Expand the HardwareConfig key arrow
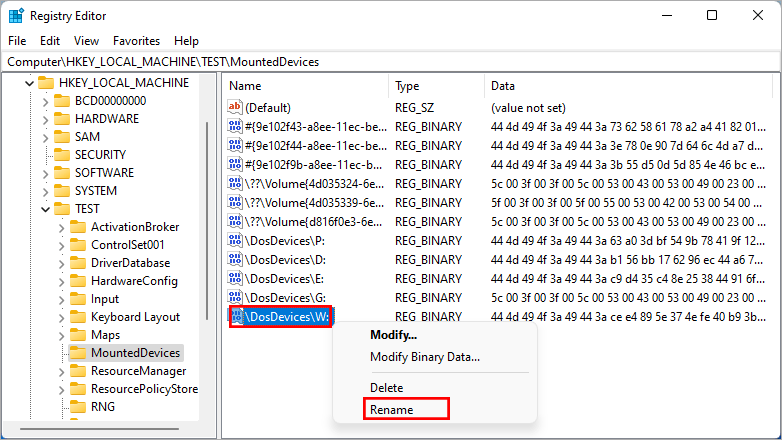This screenshot has width=782, height=440. pos(61,282)
